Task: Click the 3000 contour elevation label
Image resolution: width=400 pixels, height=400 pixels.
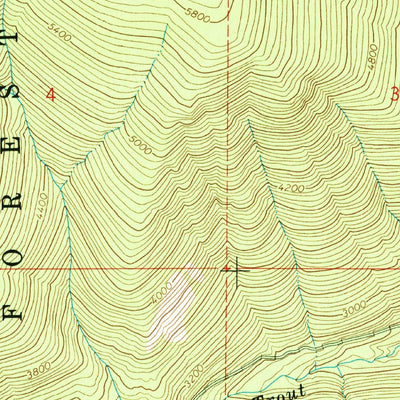Action: [355, 308]
